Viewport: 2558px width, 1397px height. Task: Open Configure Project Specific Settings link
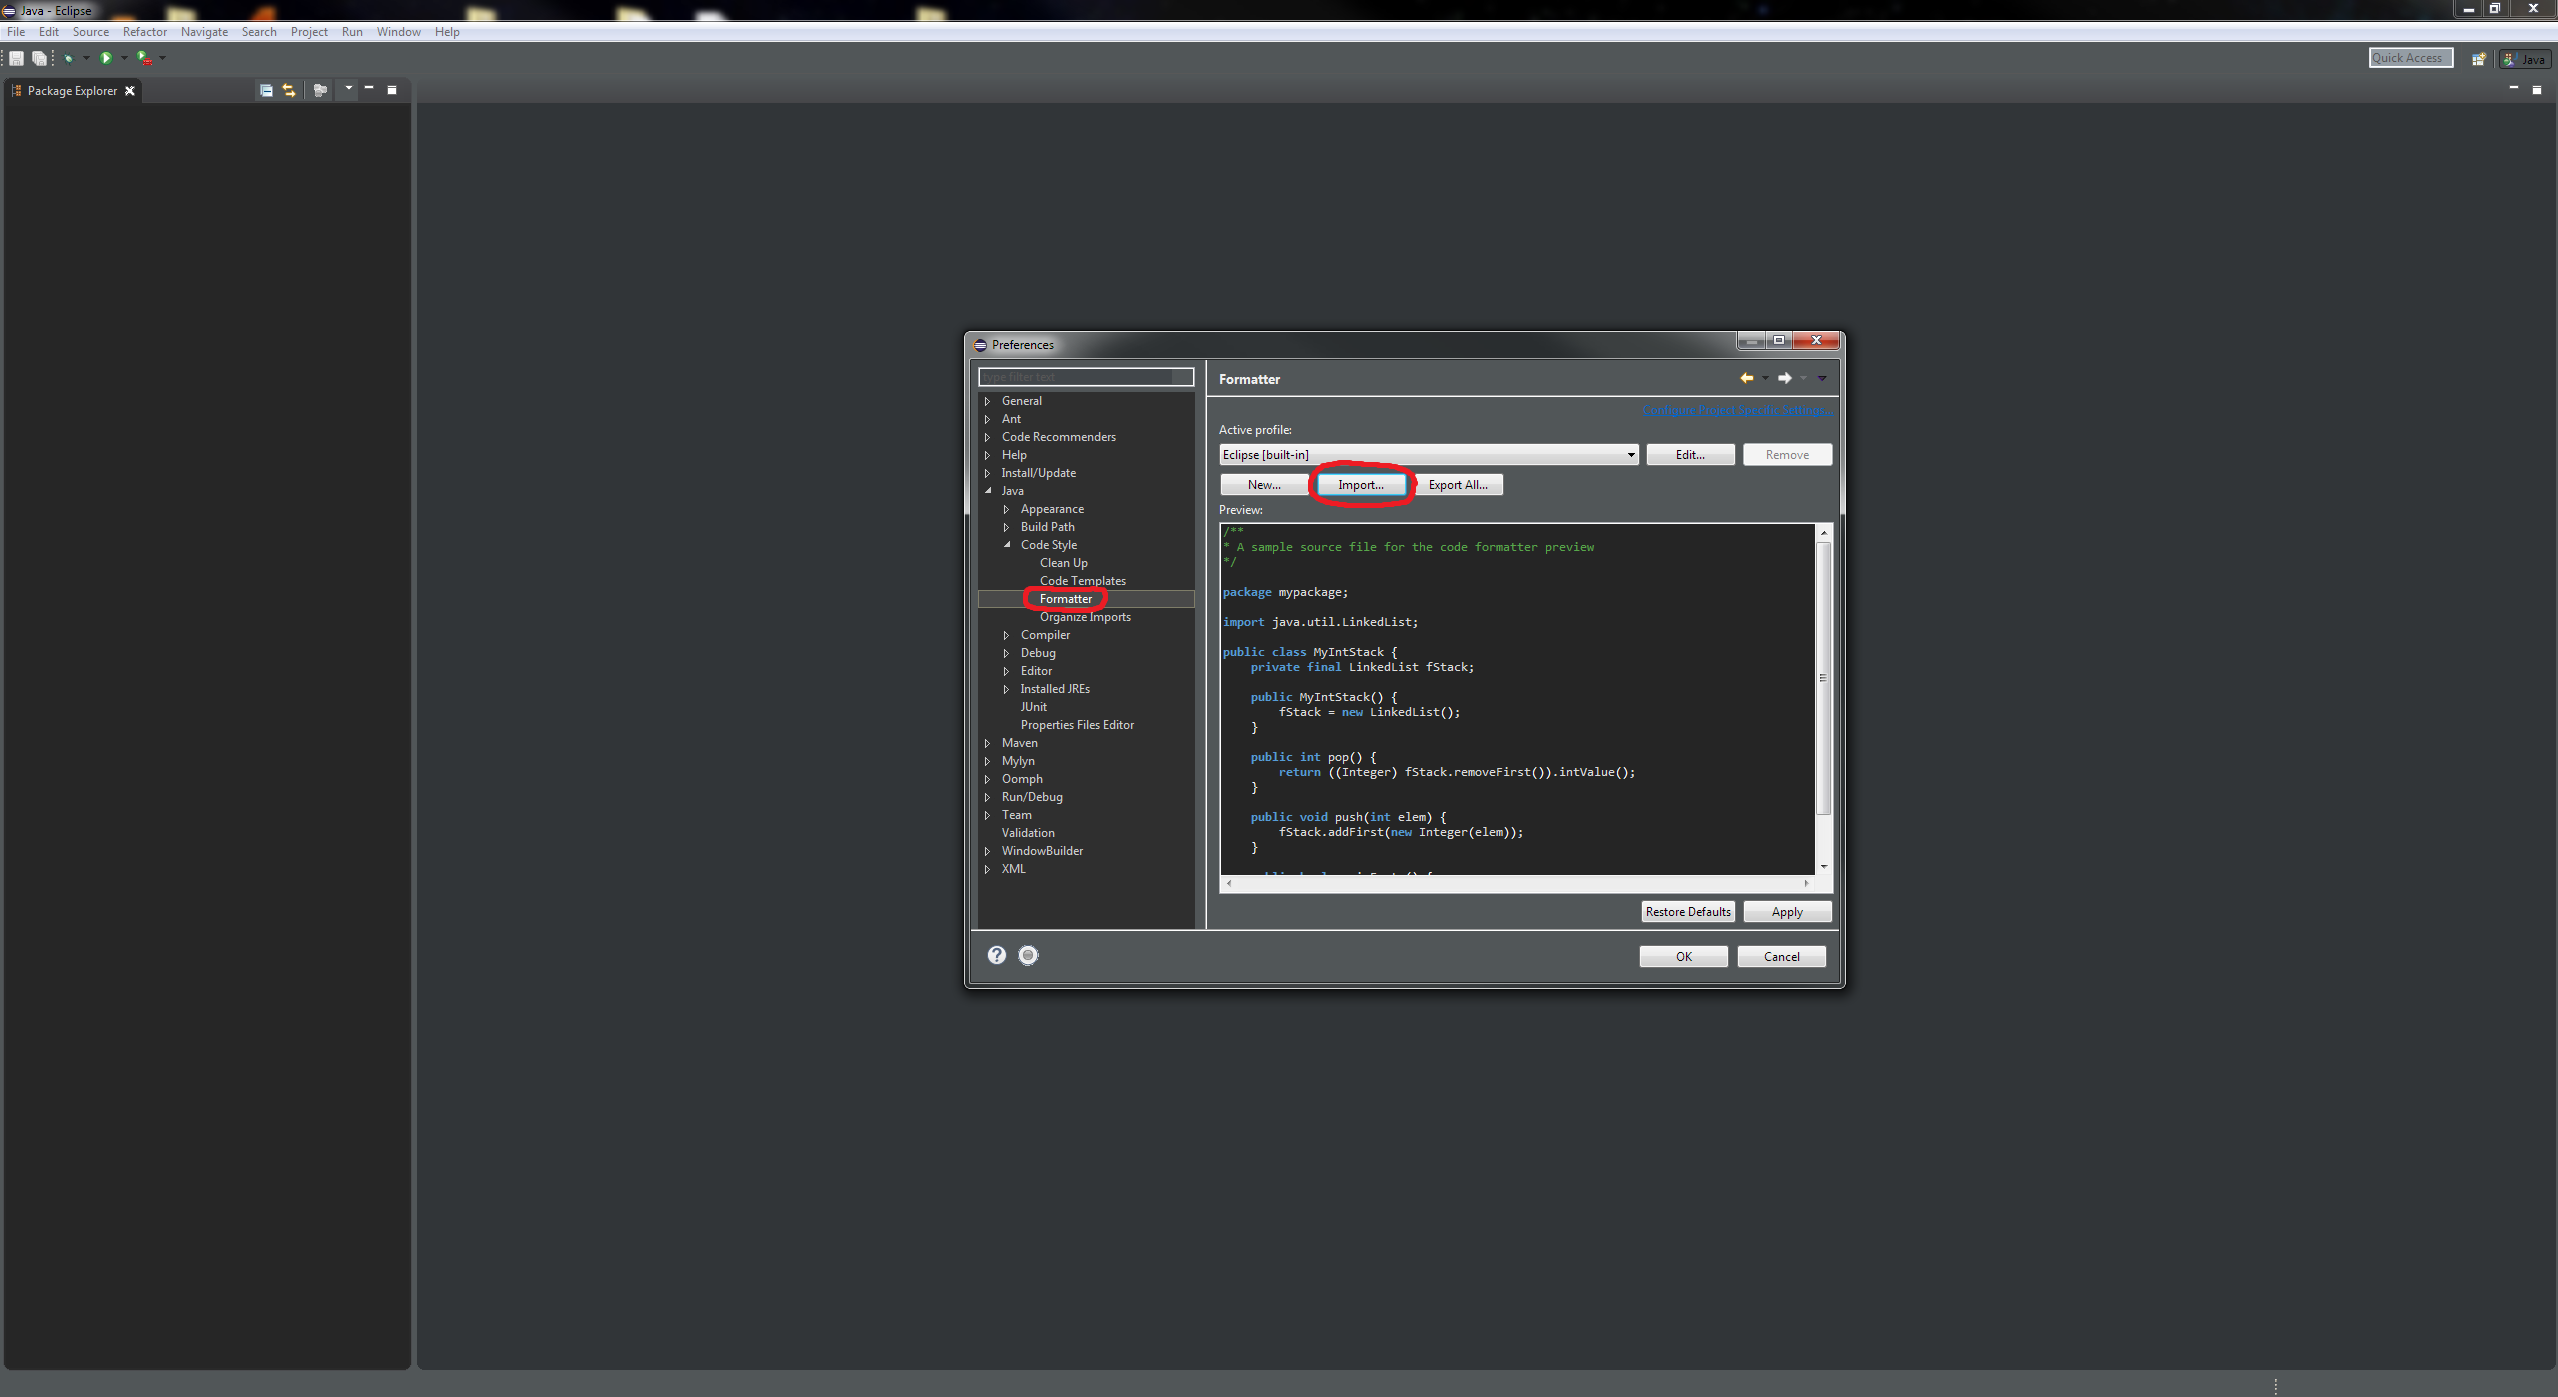pos(1737,410)
